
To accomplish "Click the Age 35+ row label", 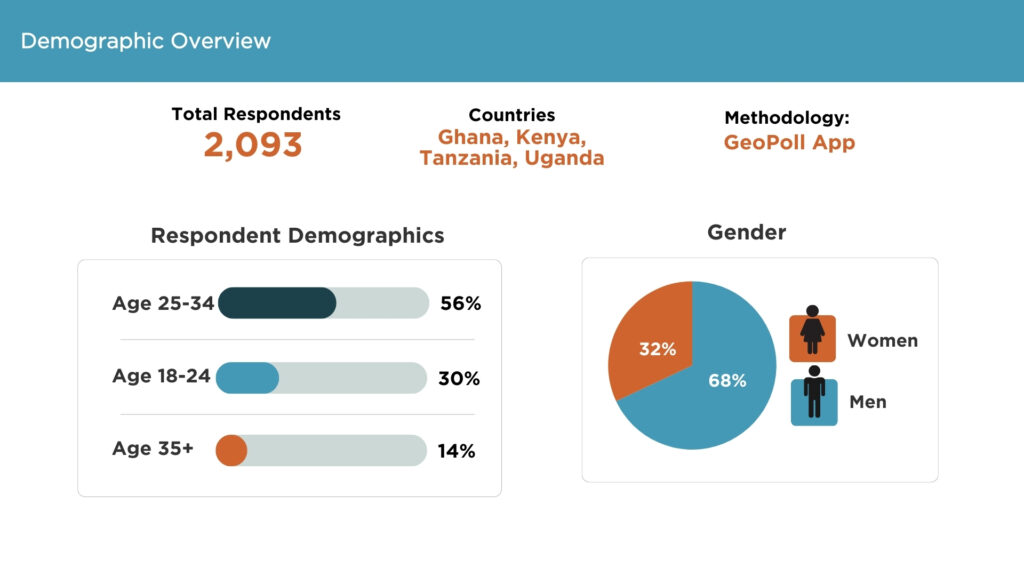I will [x=153, y=448].
